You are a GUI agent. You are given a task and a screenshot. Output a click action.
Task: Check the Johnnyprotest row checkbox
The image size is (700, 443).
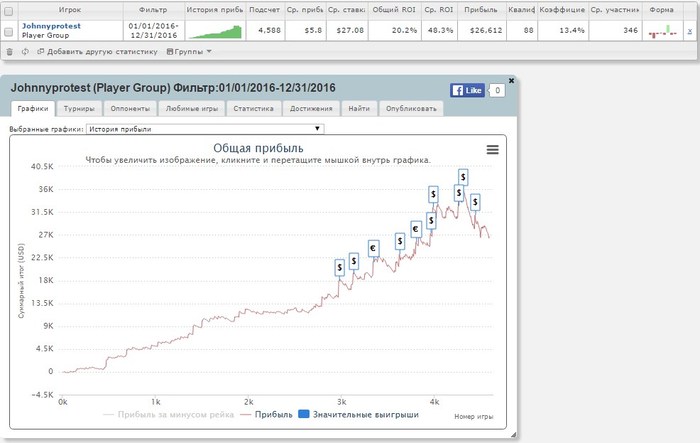[x=8, y=32]
